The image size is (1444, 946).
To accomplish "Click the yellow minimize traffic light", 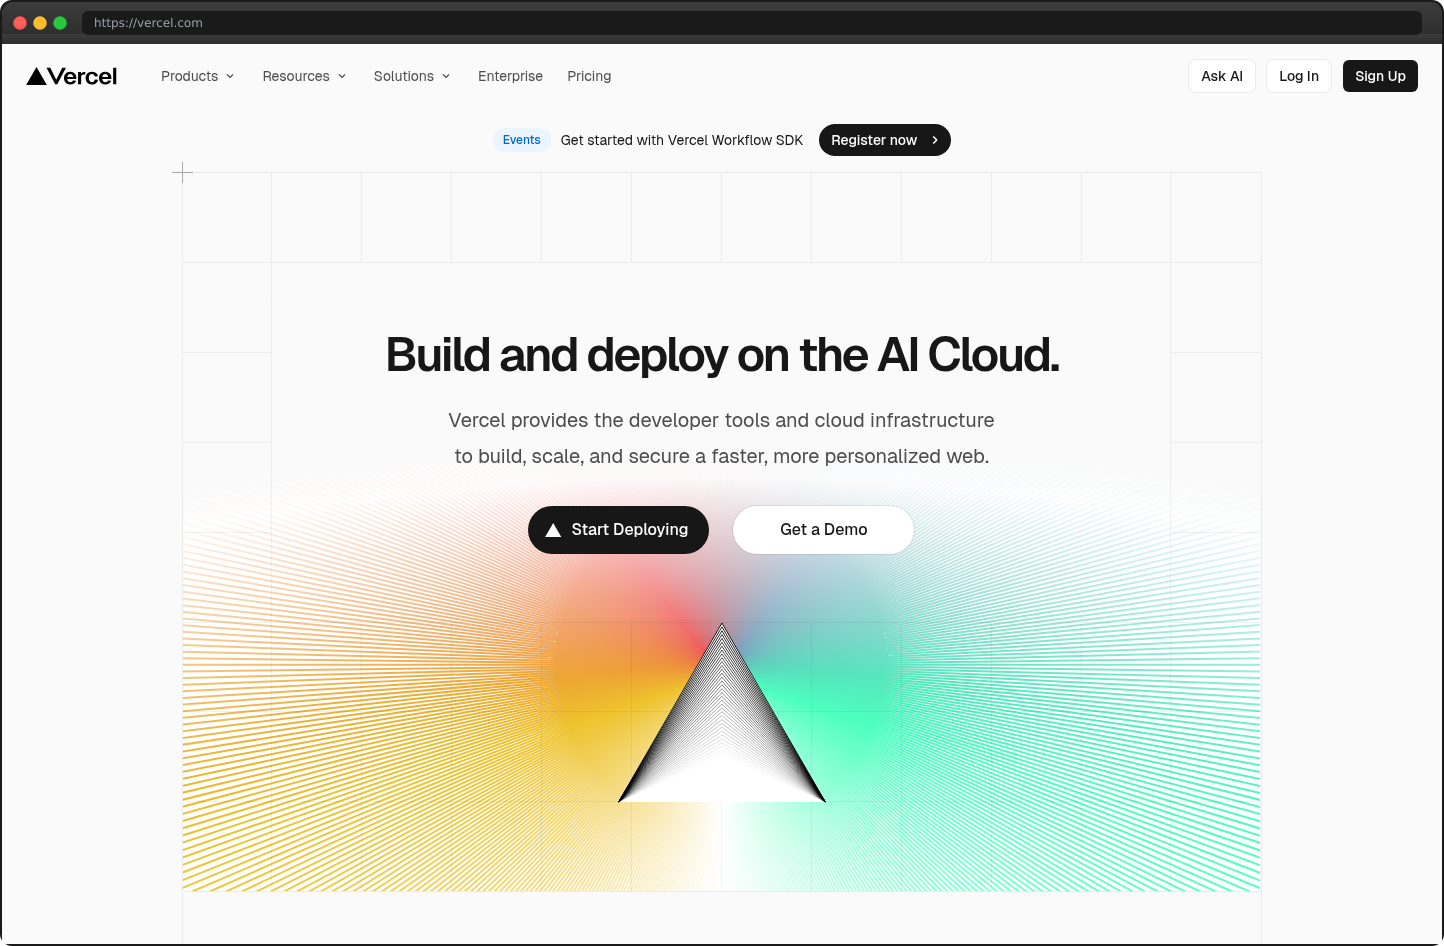I will 39,21.
